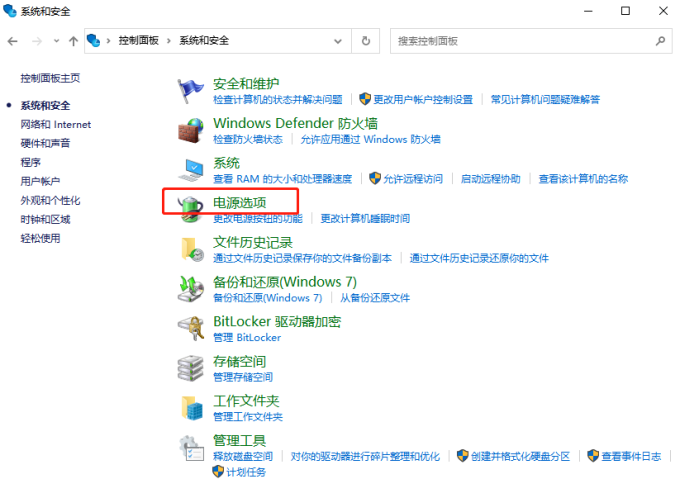680x498 pixels.
Task: Open 安全和维护 heading link
Action: (x=246, y=83)
